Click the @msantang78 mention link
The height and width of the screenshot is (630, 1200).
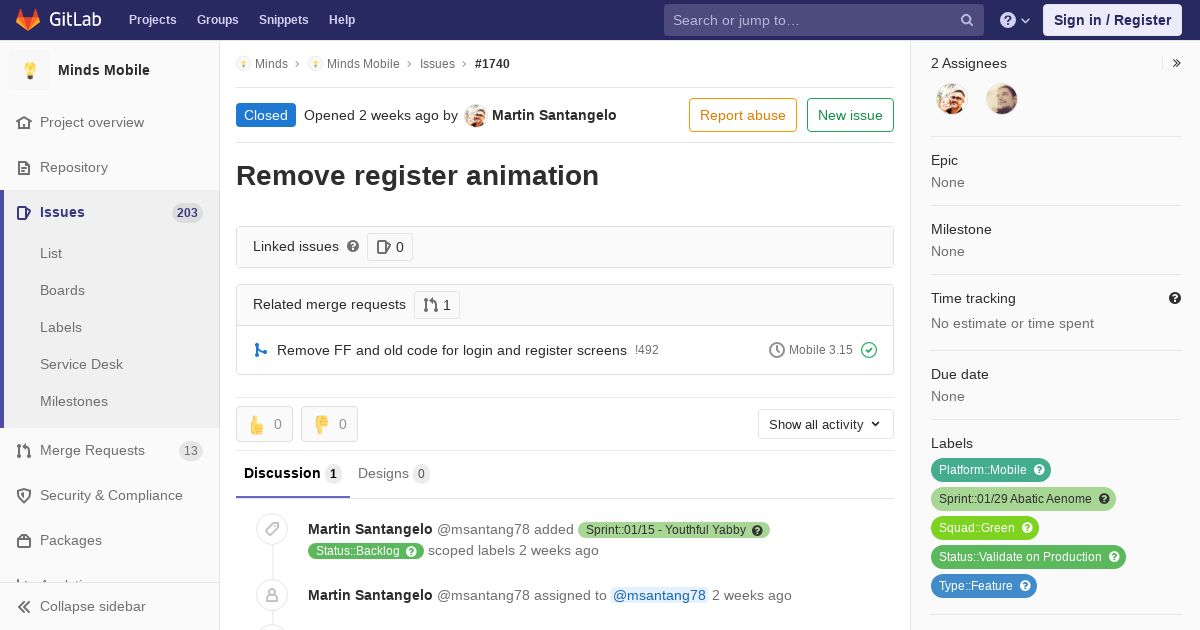[659, 595]
